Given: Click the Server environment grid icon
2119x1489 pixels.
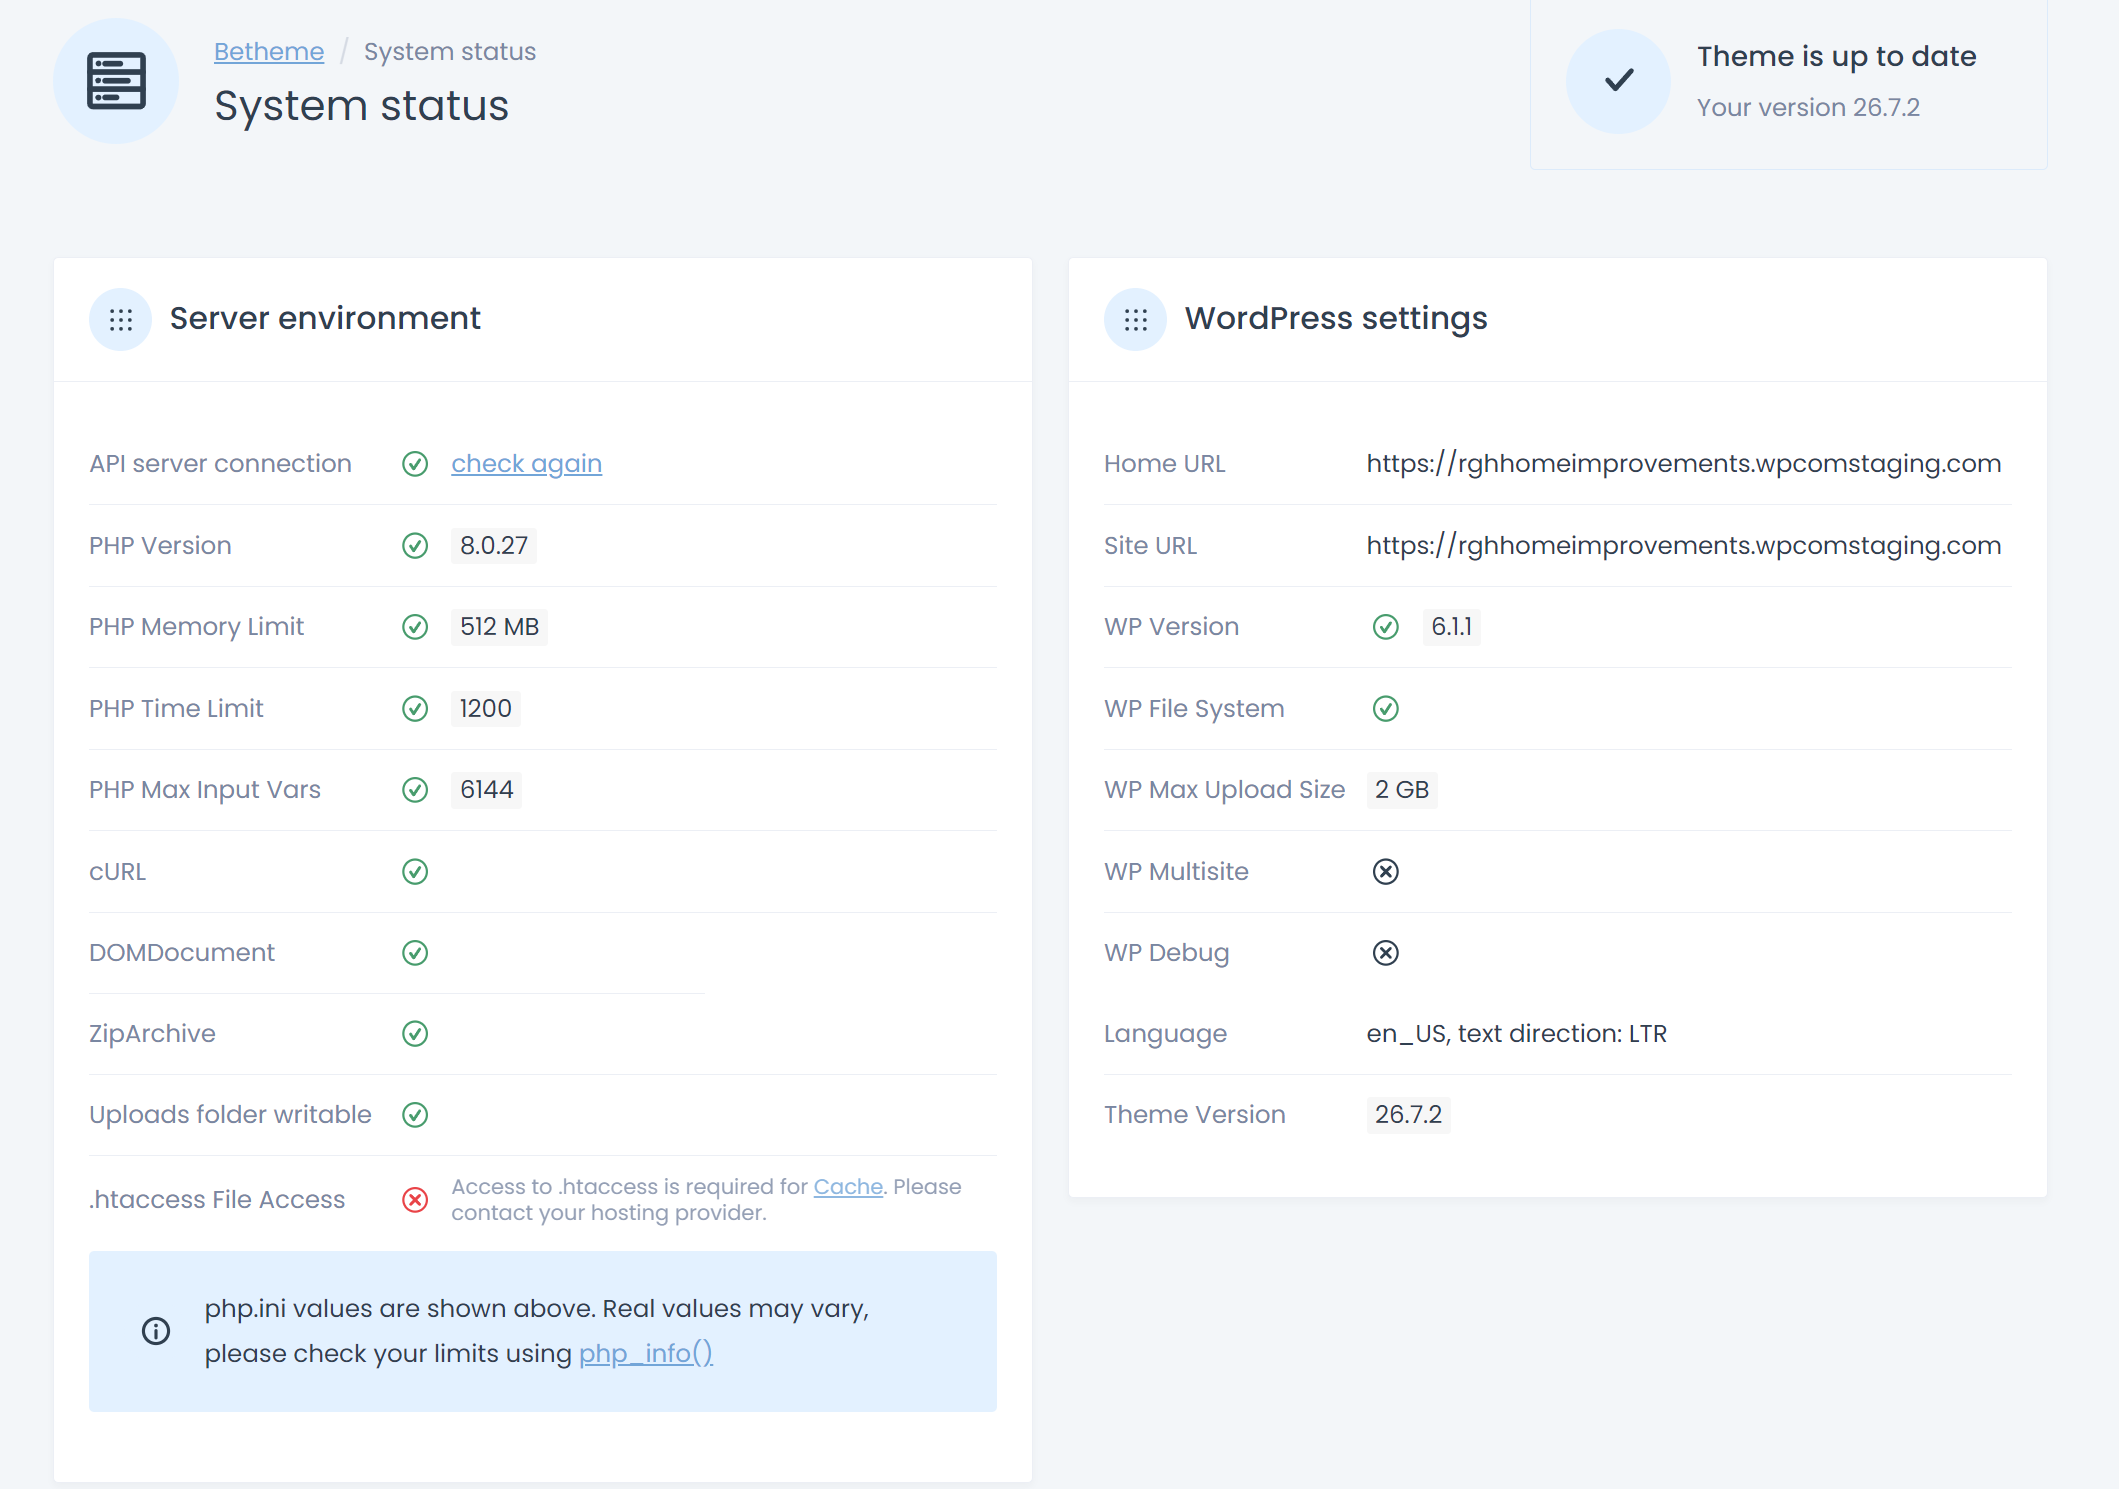Looking at the screenshot, I should tap(120, 319).
